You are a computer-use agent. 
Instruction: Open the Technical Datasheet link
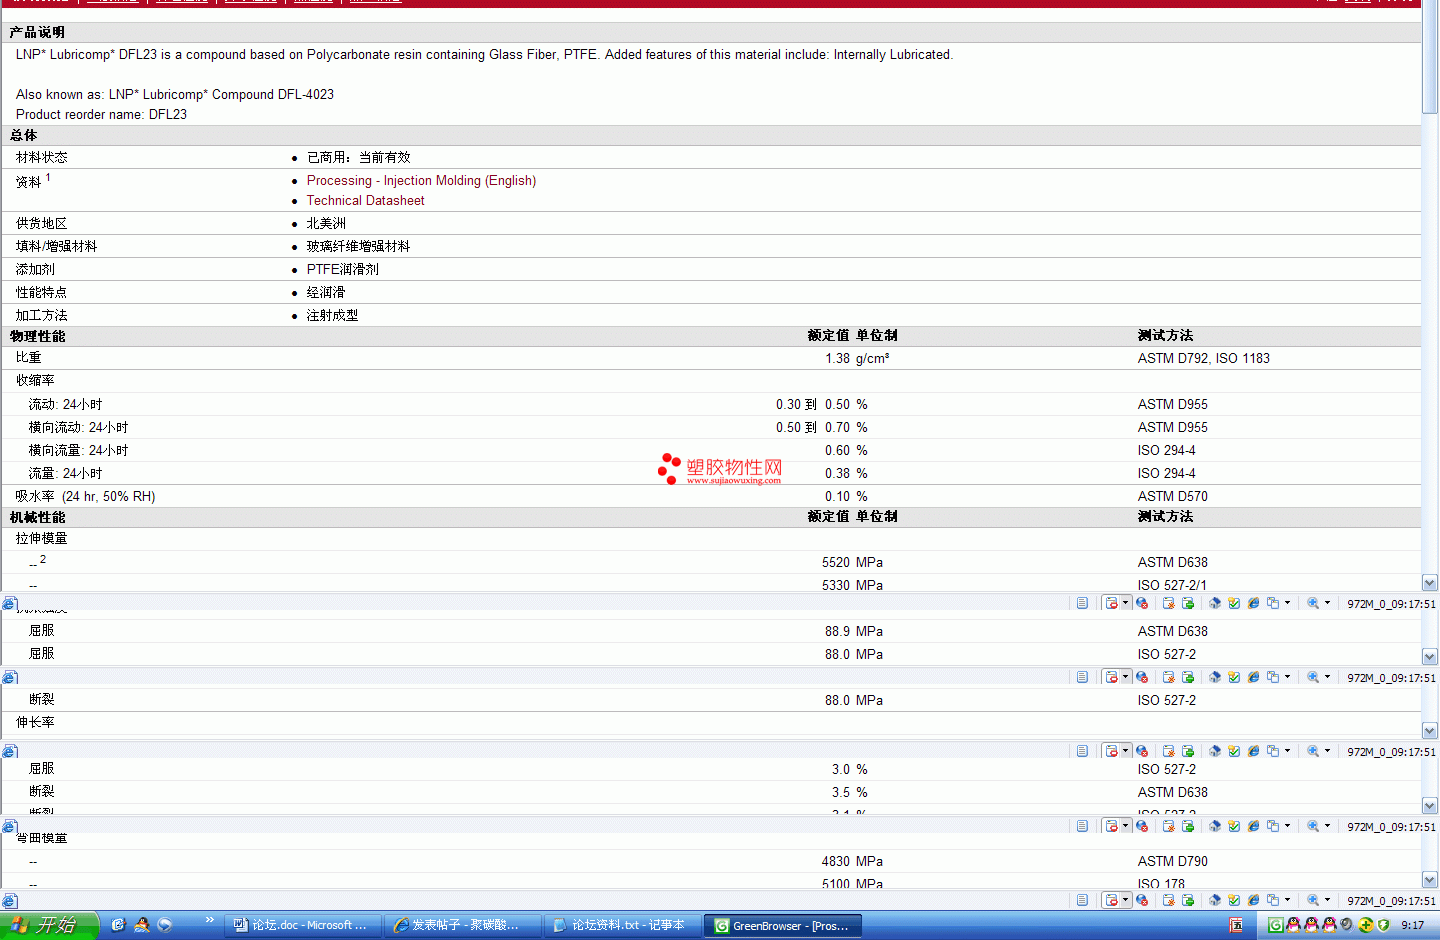coord(365,200)
